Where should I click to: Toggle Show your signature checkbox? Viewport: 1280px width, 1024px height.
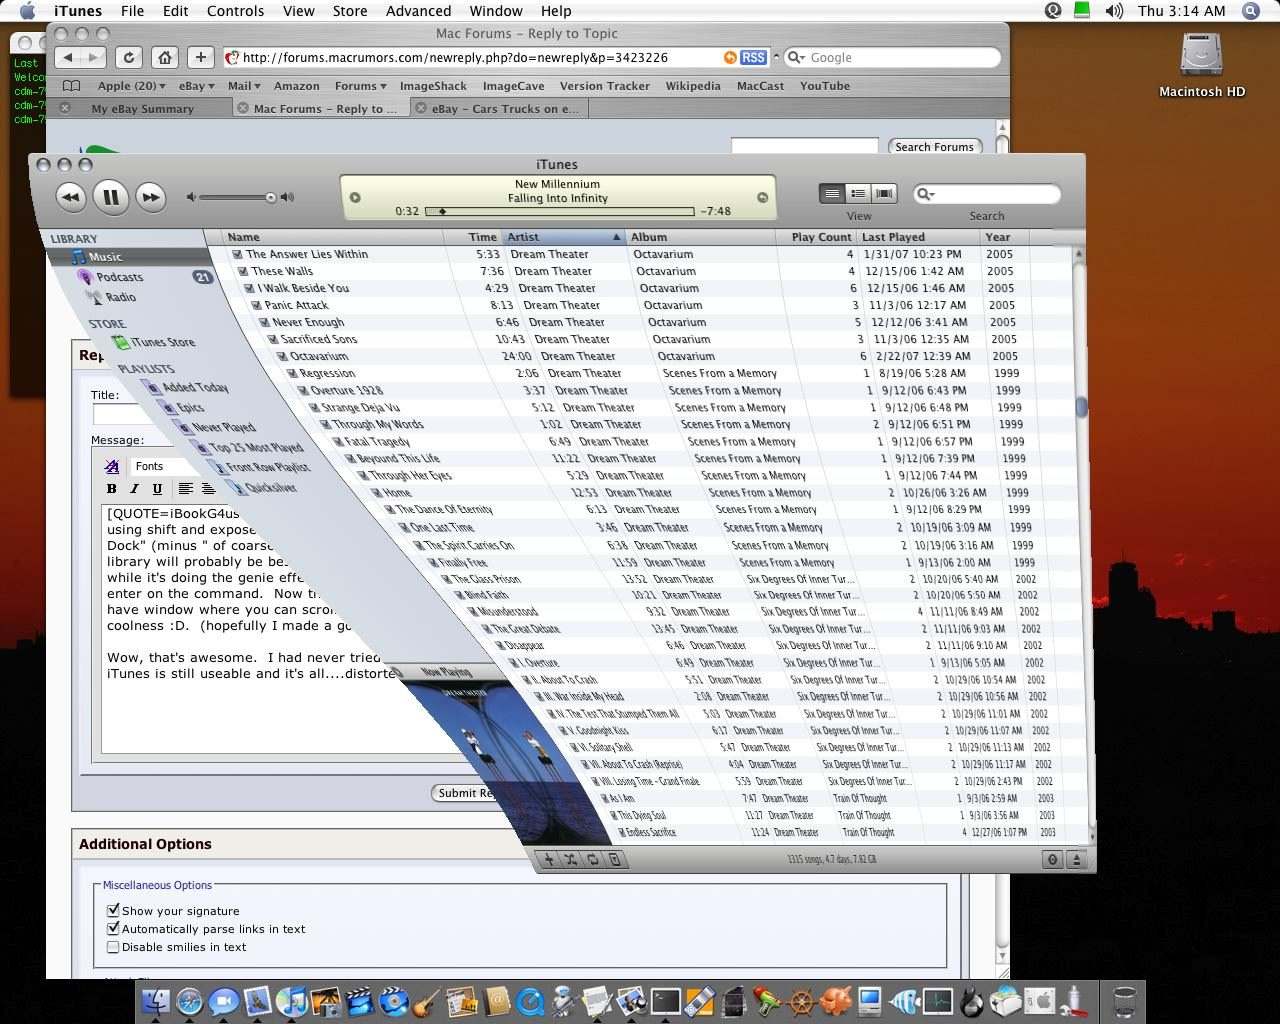113,910
